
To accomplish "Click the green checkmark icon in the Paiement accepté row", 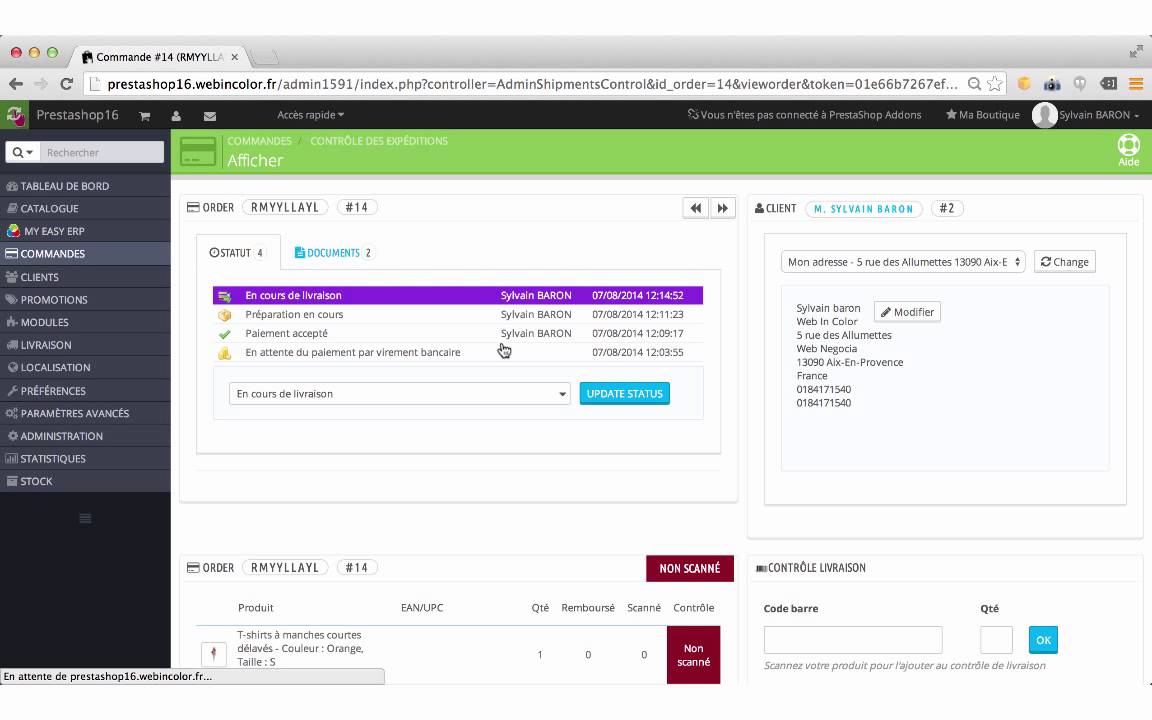I will click(x=224, y=334).
